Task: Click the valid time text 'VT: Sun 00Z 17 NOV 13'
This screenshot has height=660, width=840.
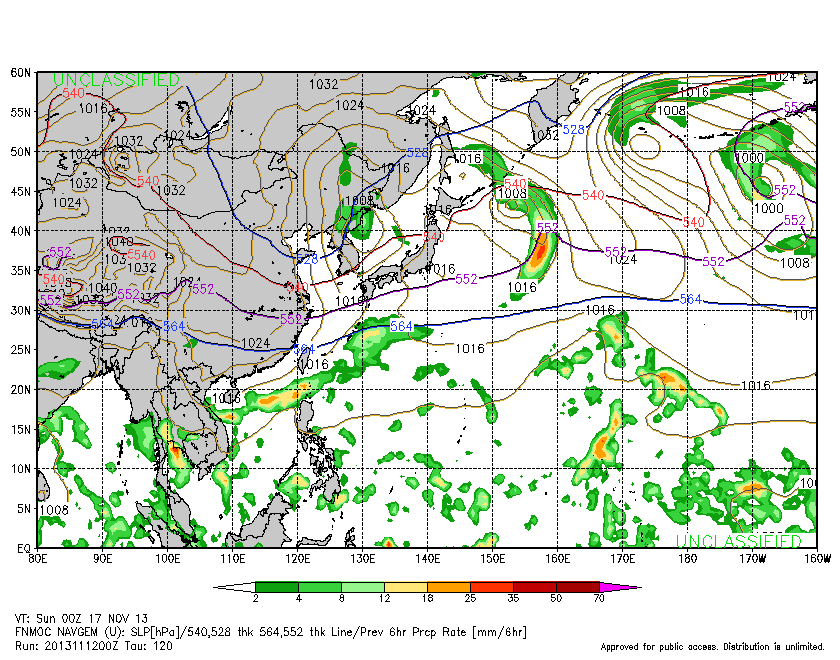Action: tap(81, 618)
